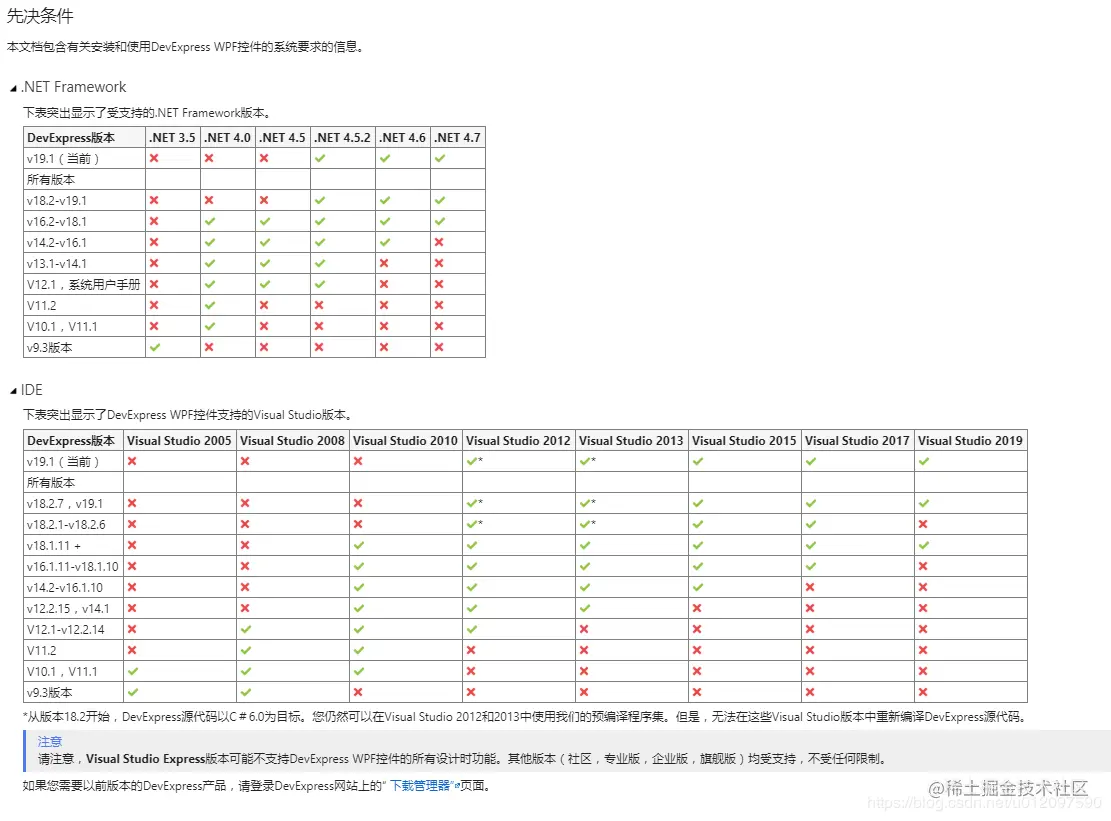Click the green check for v18.2-v19.1 under .NET 4.6
The height and width of the screenshot is (821, 1111).
tap(385, 200)
